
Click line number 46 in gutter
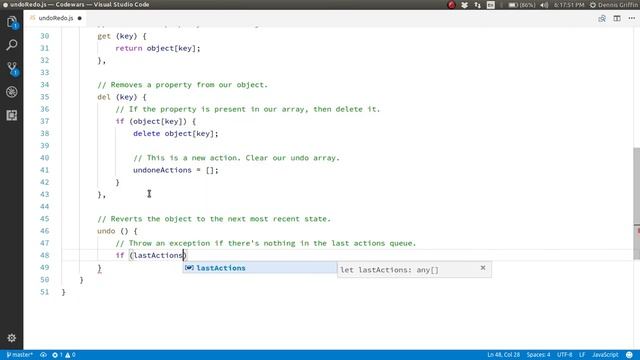click(x=44, y=231)
